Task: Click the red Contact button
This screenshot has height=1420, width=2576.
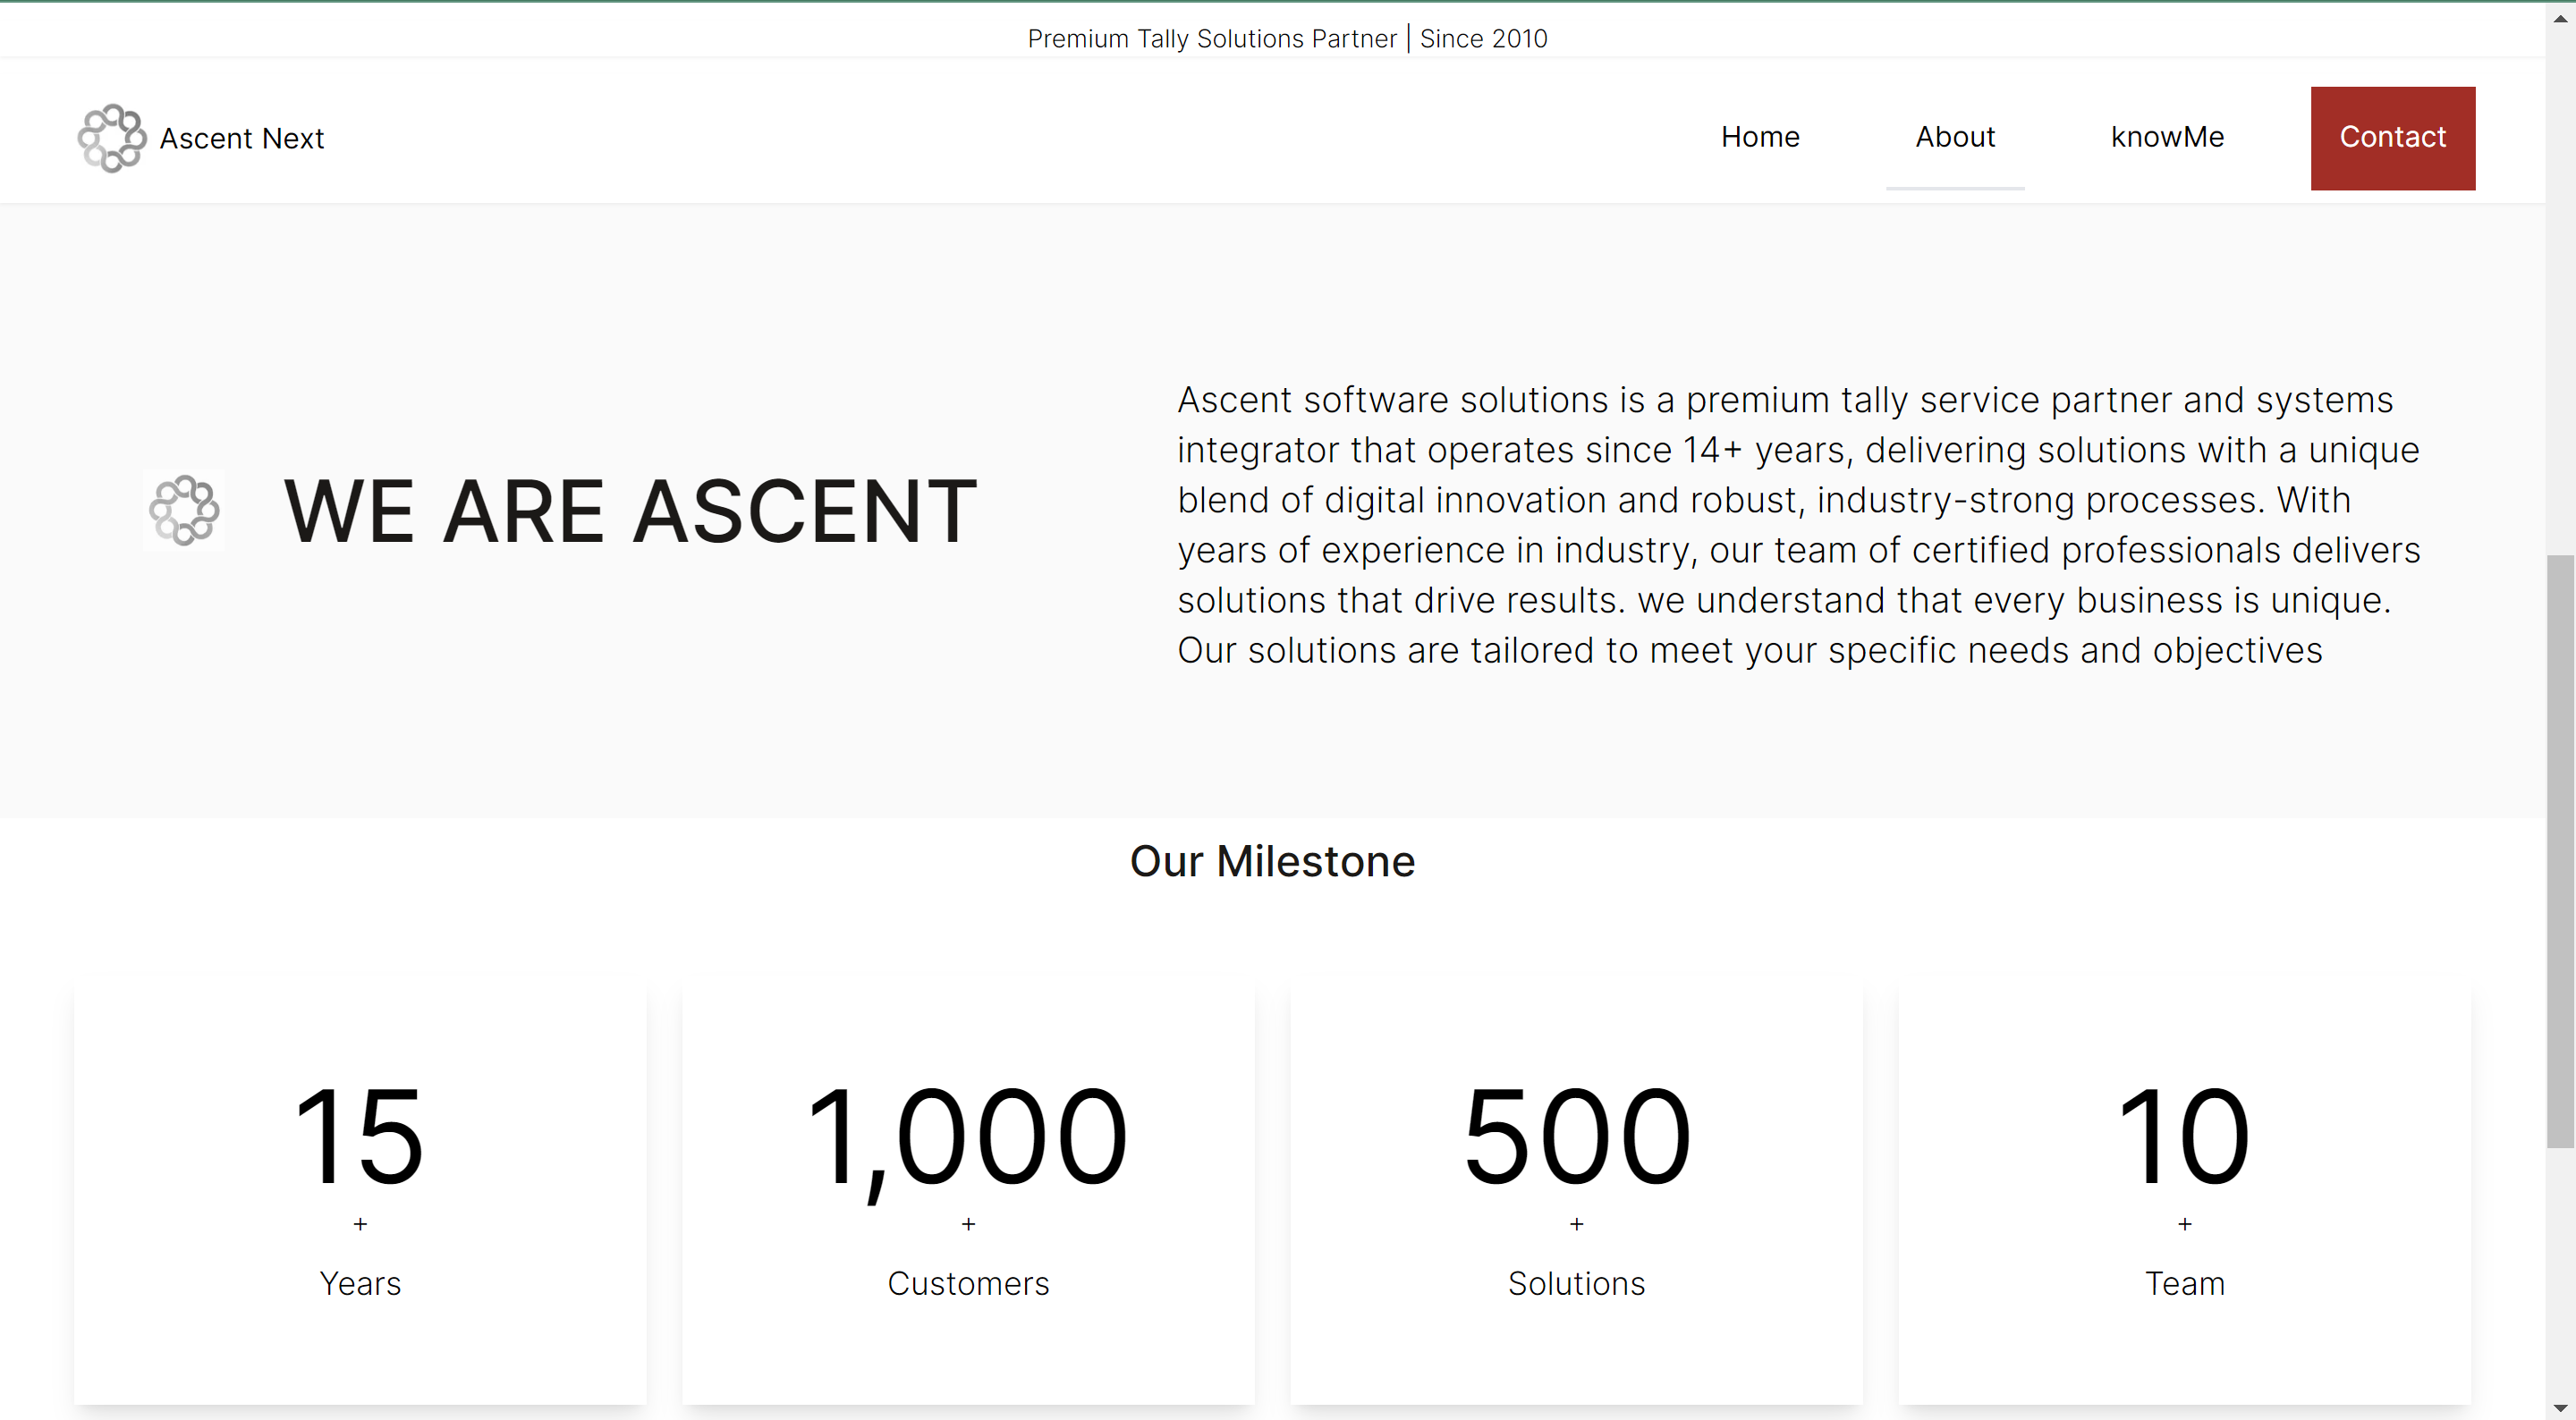Action: 2392,138
